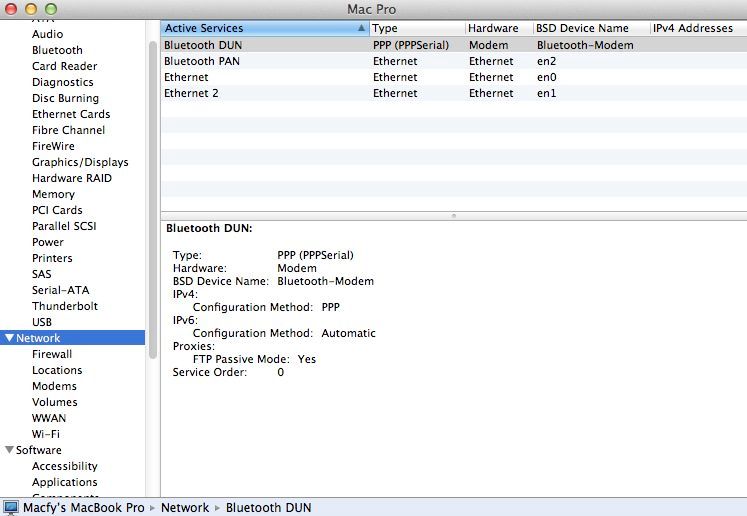Select the Ethernet service row

[454, 77]
